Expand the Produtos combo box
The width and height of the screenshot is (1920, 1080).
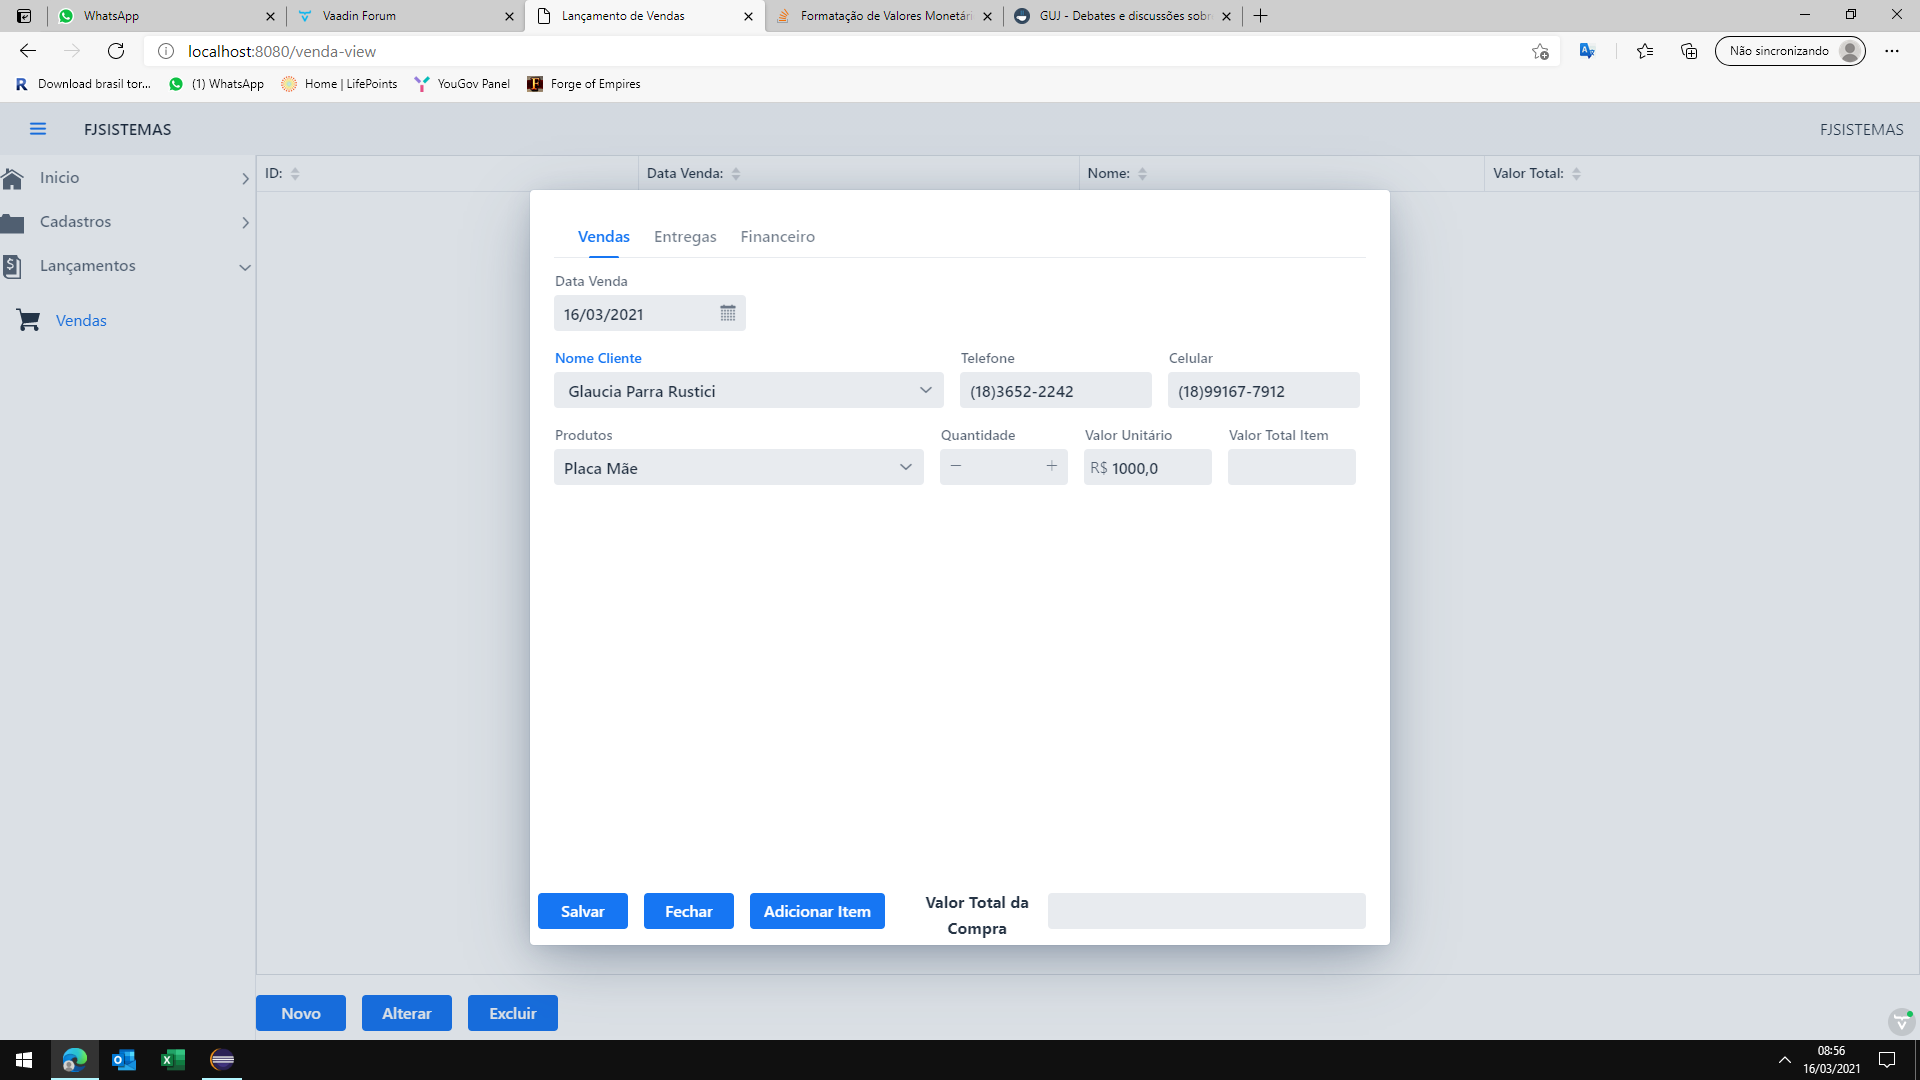pos(905,467)
